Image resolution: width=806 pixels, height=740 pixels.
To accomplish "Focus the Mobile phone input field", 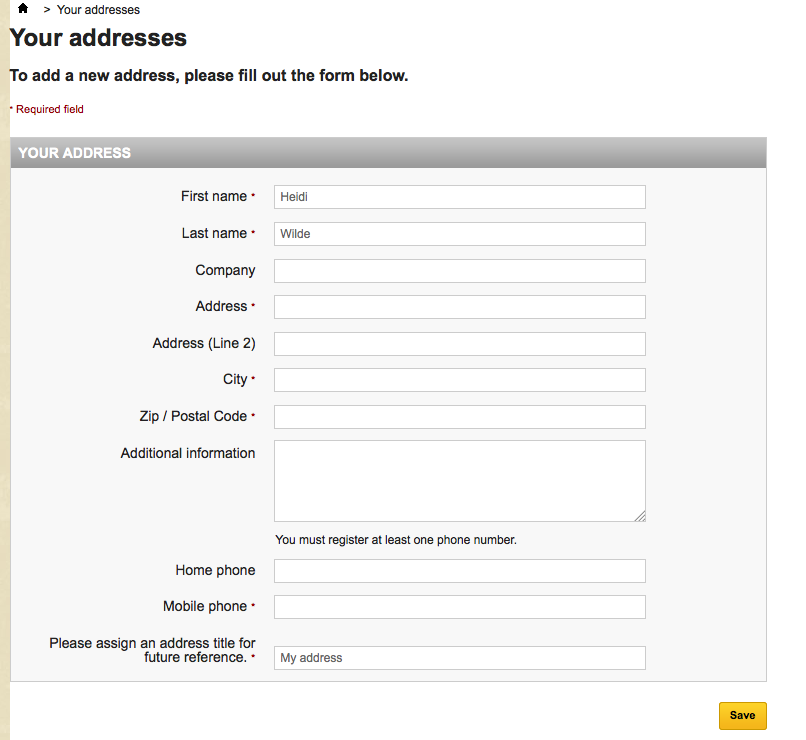I will click(459, 607).
